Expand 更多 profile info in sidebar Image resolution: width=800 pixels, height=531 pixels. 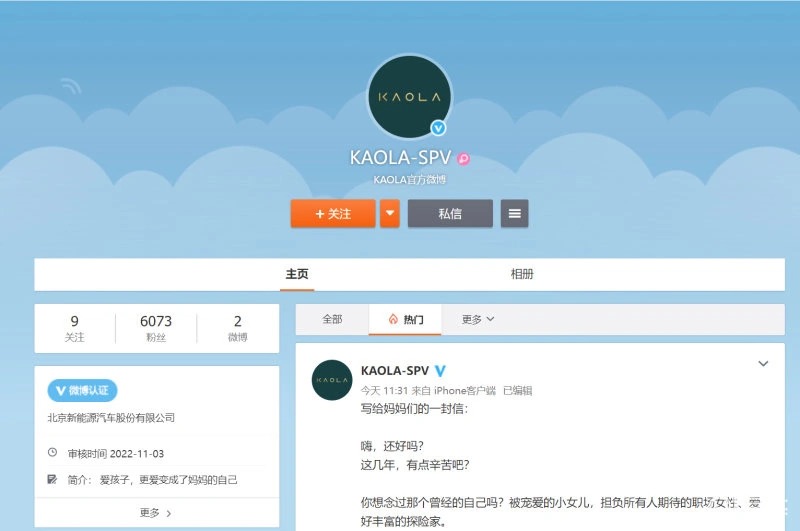point(156,513)
